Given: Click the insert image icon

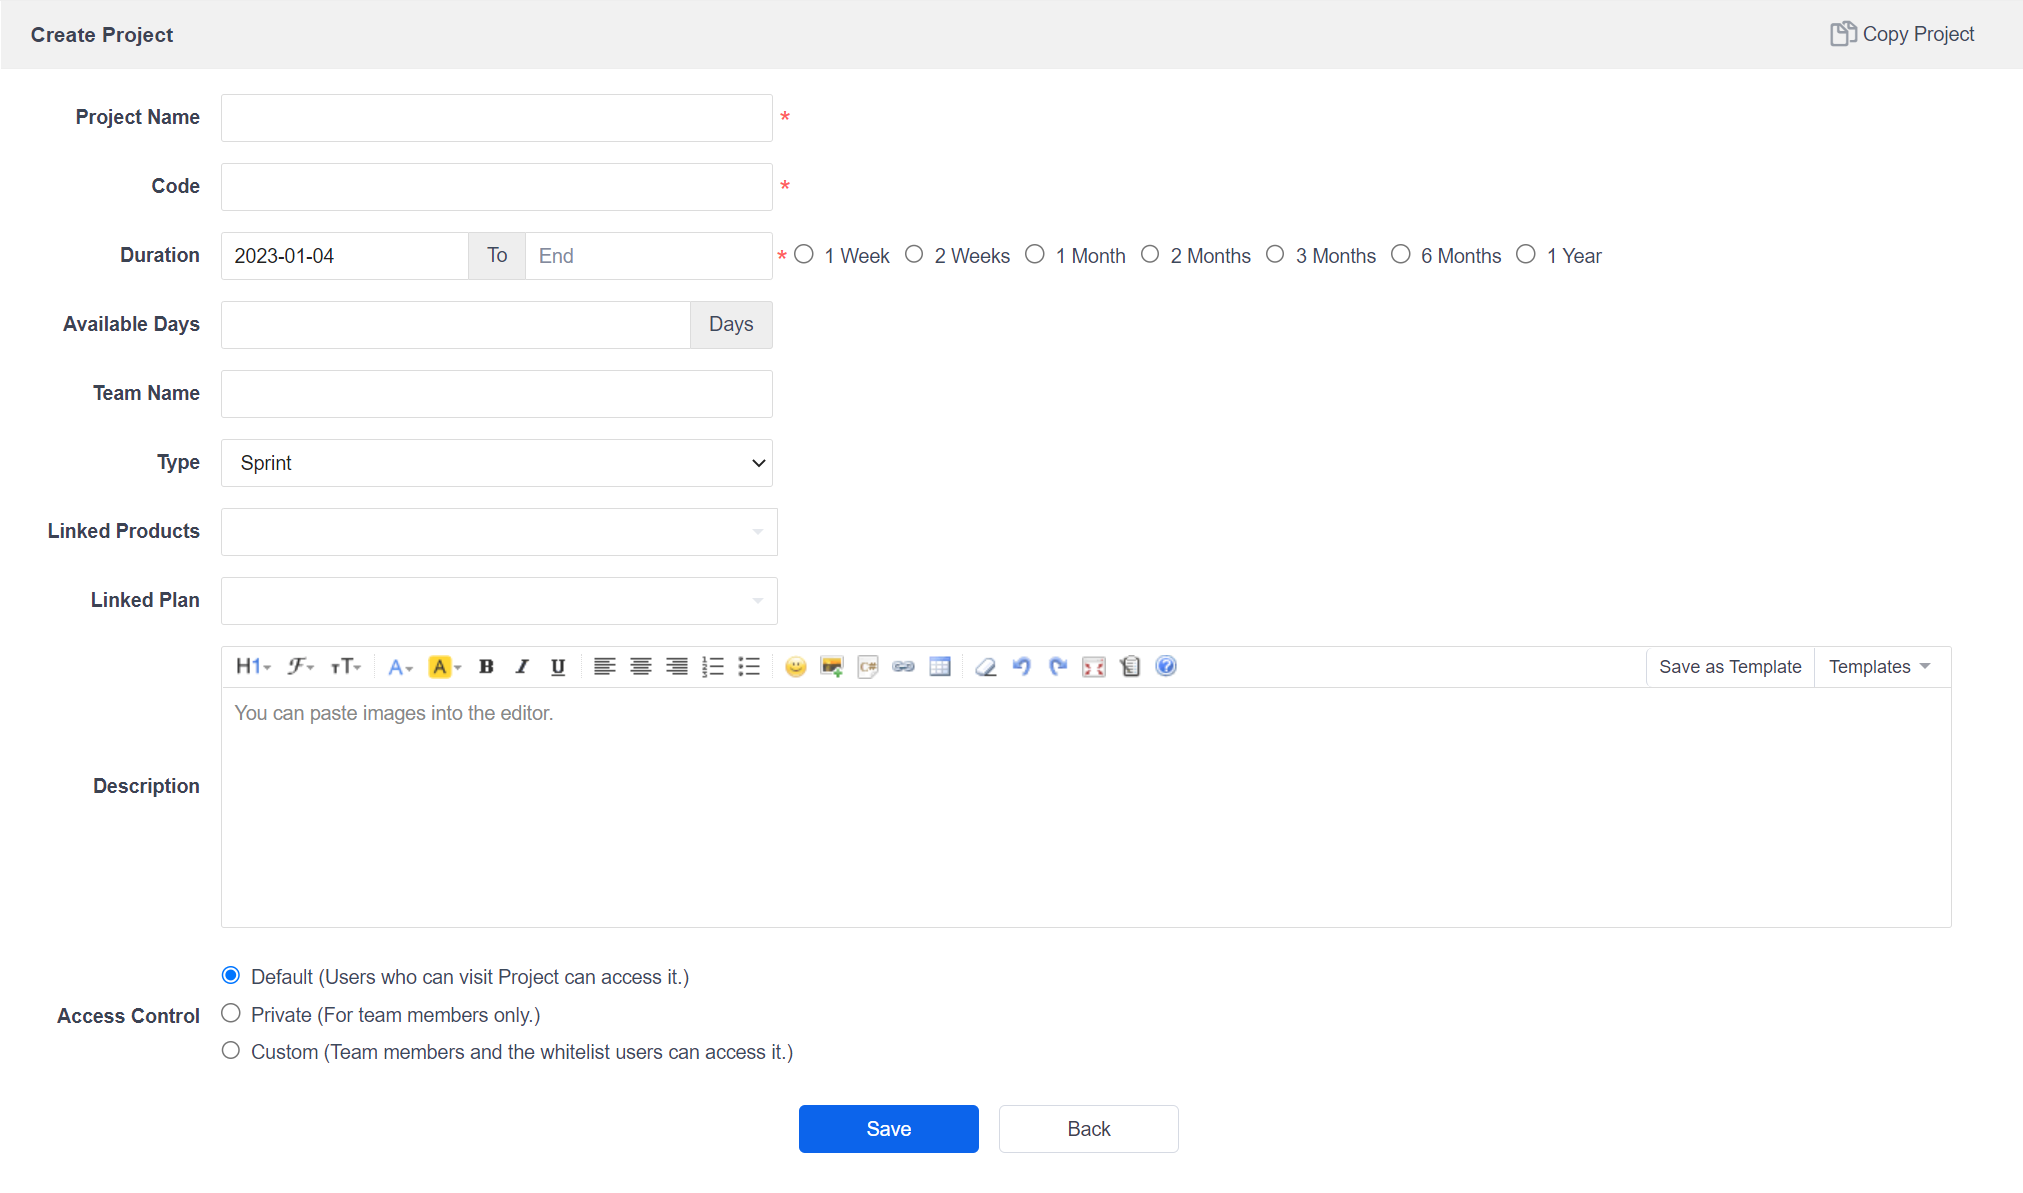Looking at the screenshot, I should [x=831, y=667].
